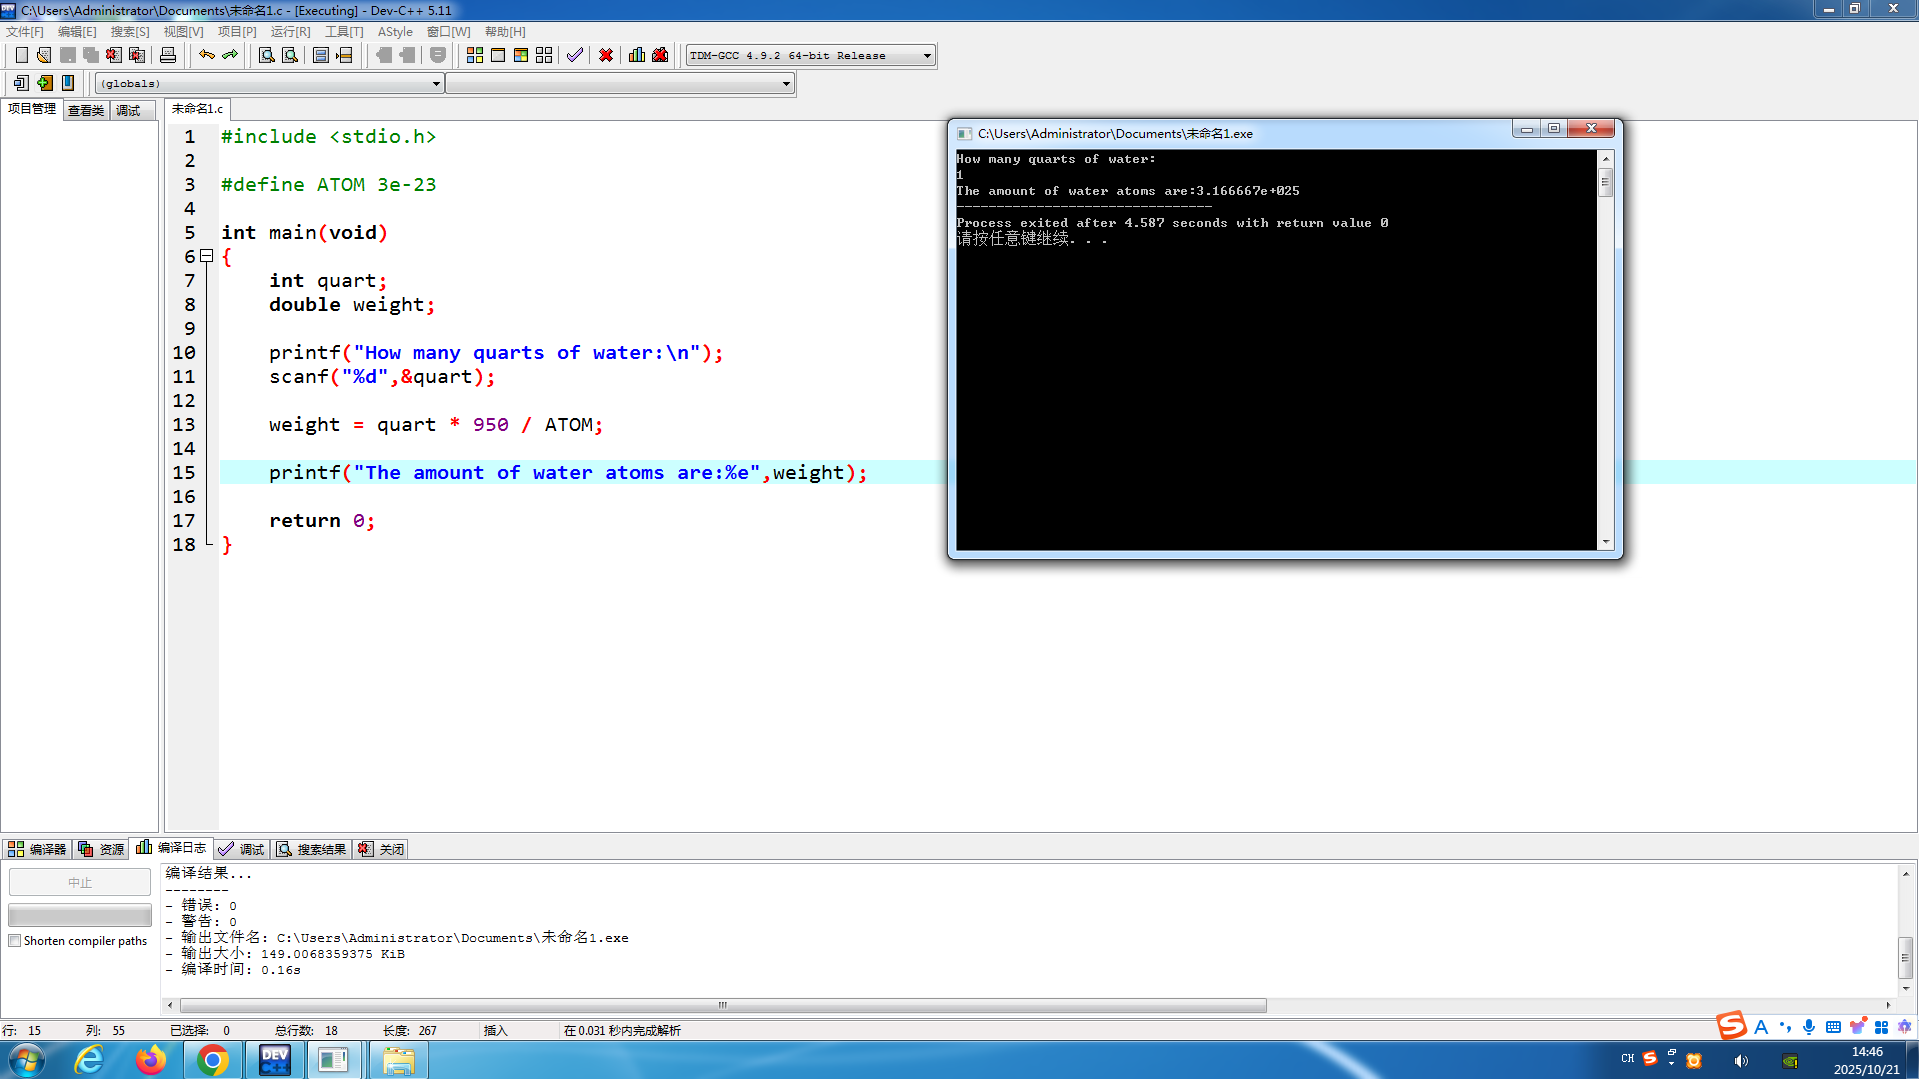Open the 编辑[E] menu
This screenshot has height=1079, width=1919.
[77, 32]
